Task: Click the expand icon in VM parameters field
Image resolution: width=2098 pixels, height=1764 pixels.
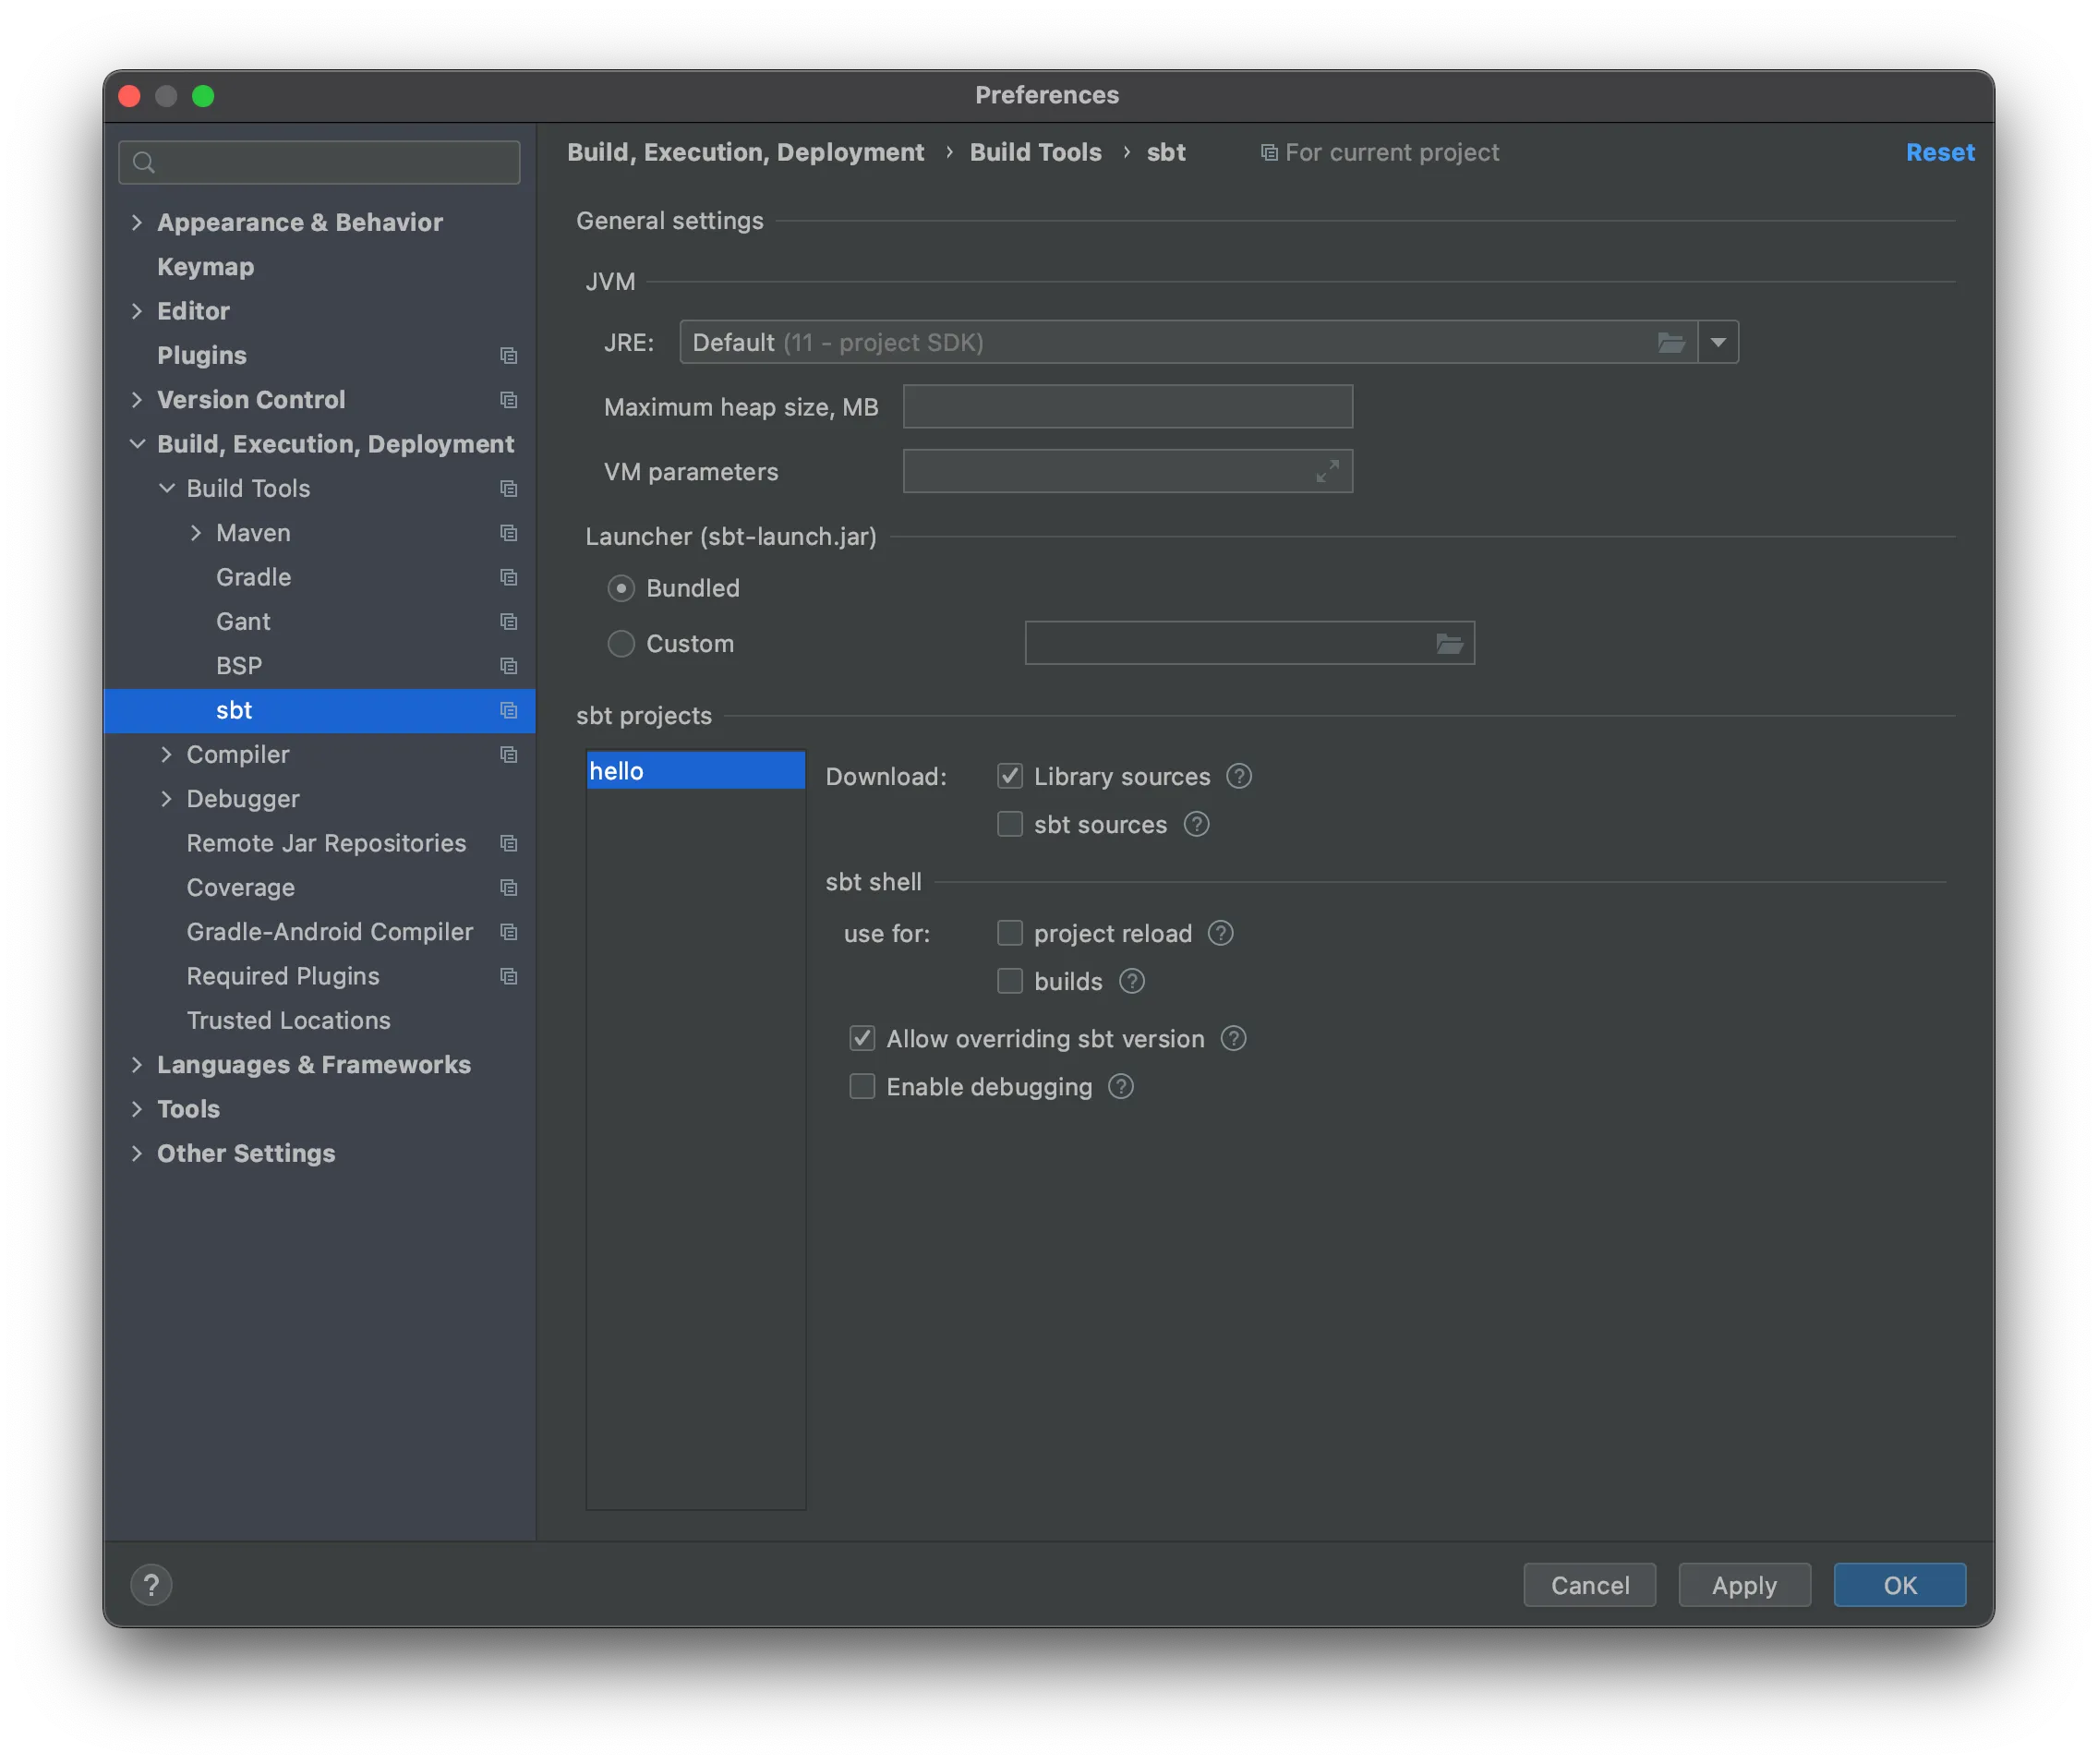Action: 1327,471
